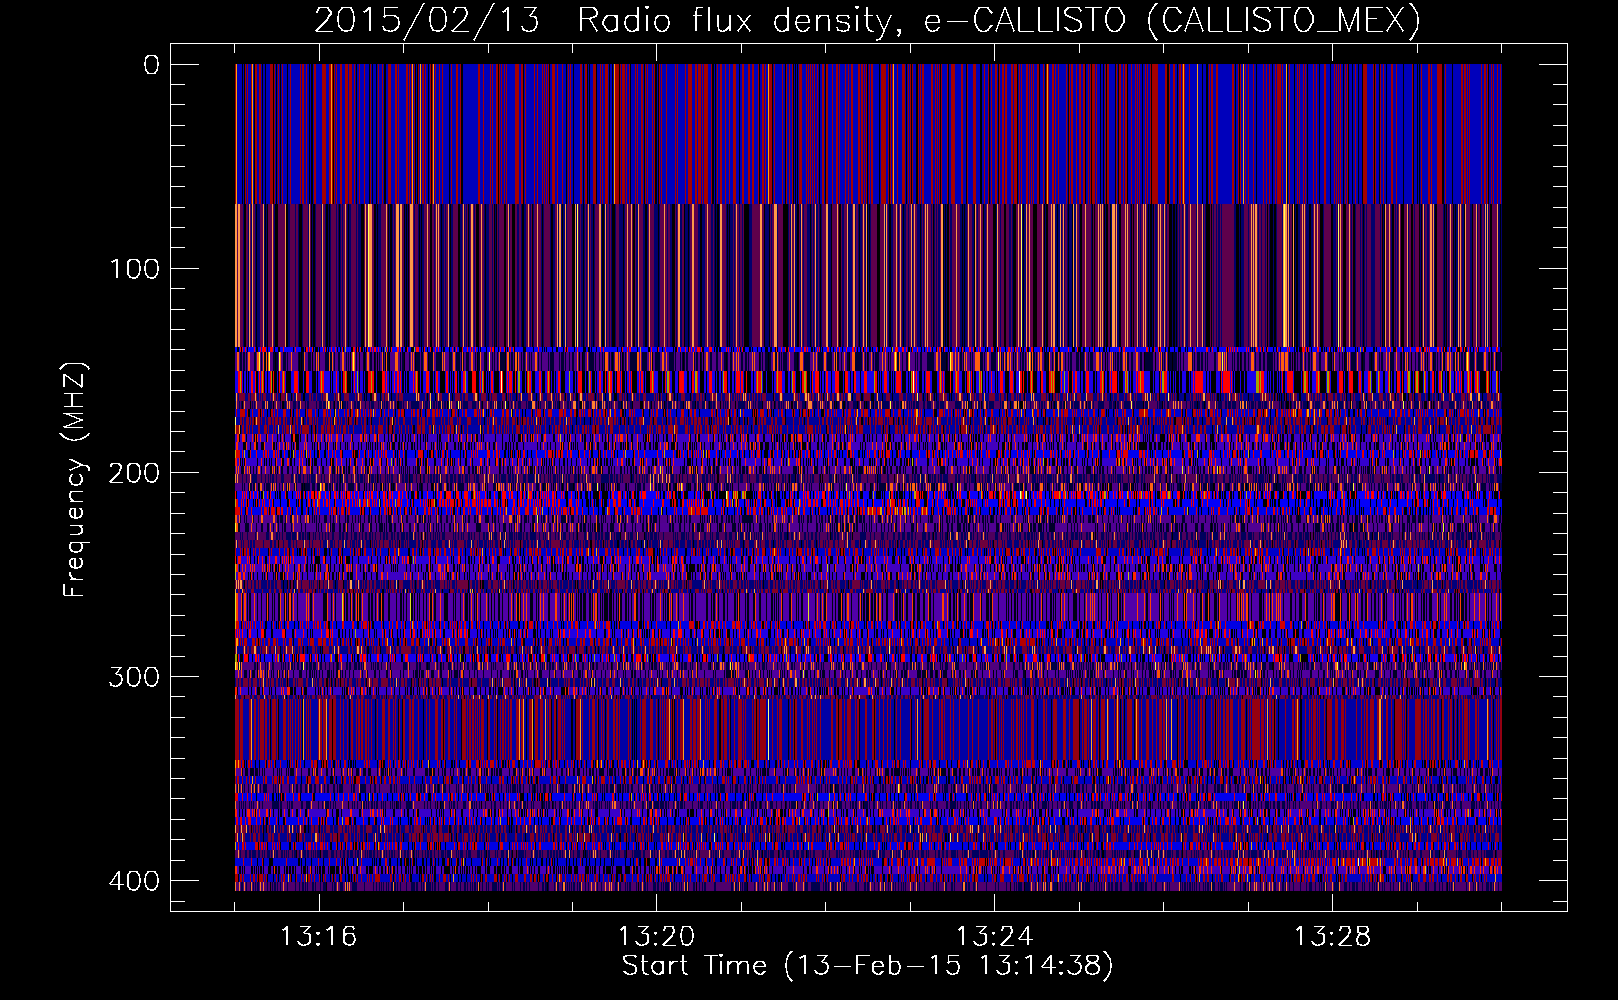The height and width of the screenshot is (1000, 1618).
Task: Click the 0 frequency axis tick label
Action: pyautogui.click(x=151, y=65)
